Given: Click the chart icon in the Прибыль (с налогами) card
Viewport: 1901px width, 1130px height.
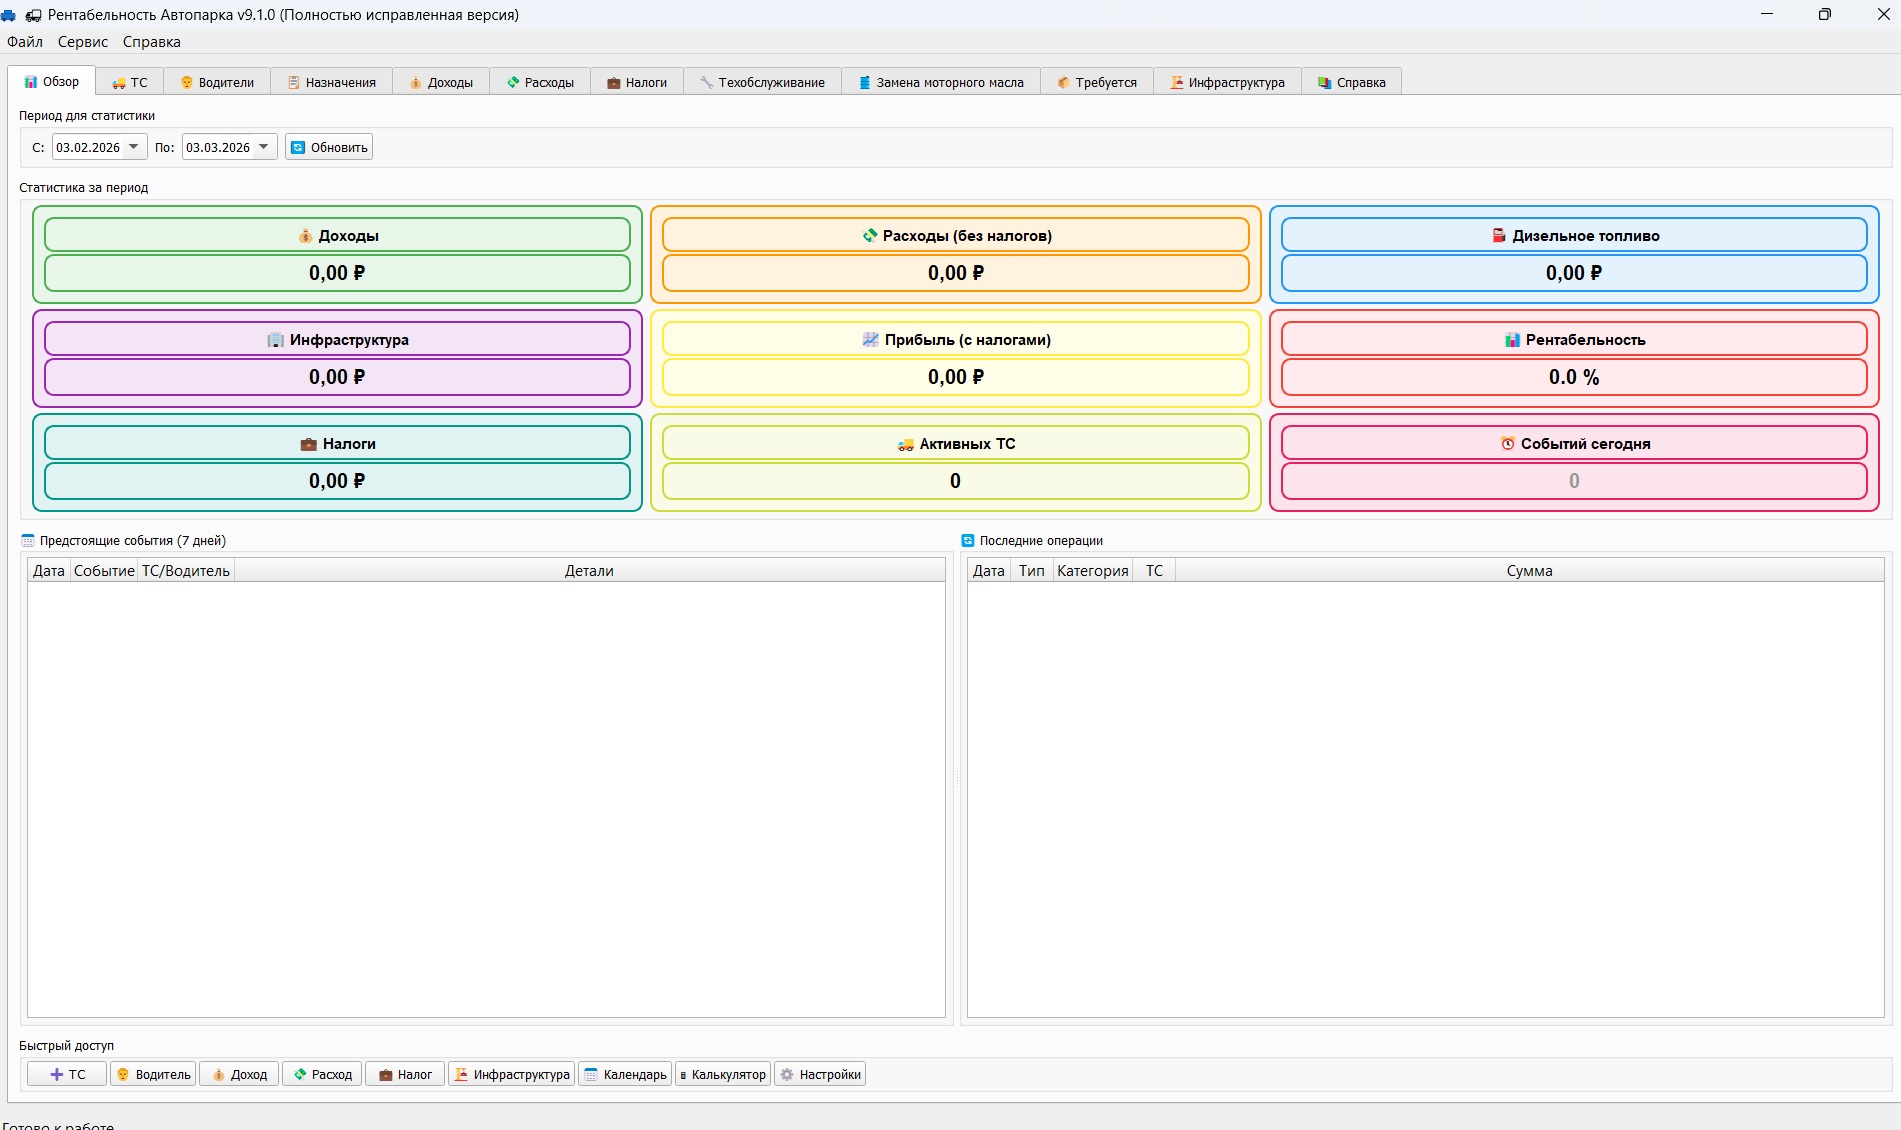Looking at the screenshot, I should [871, 340].
